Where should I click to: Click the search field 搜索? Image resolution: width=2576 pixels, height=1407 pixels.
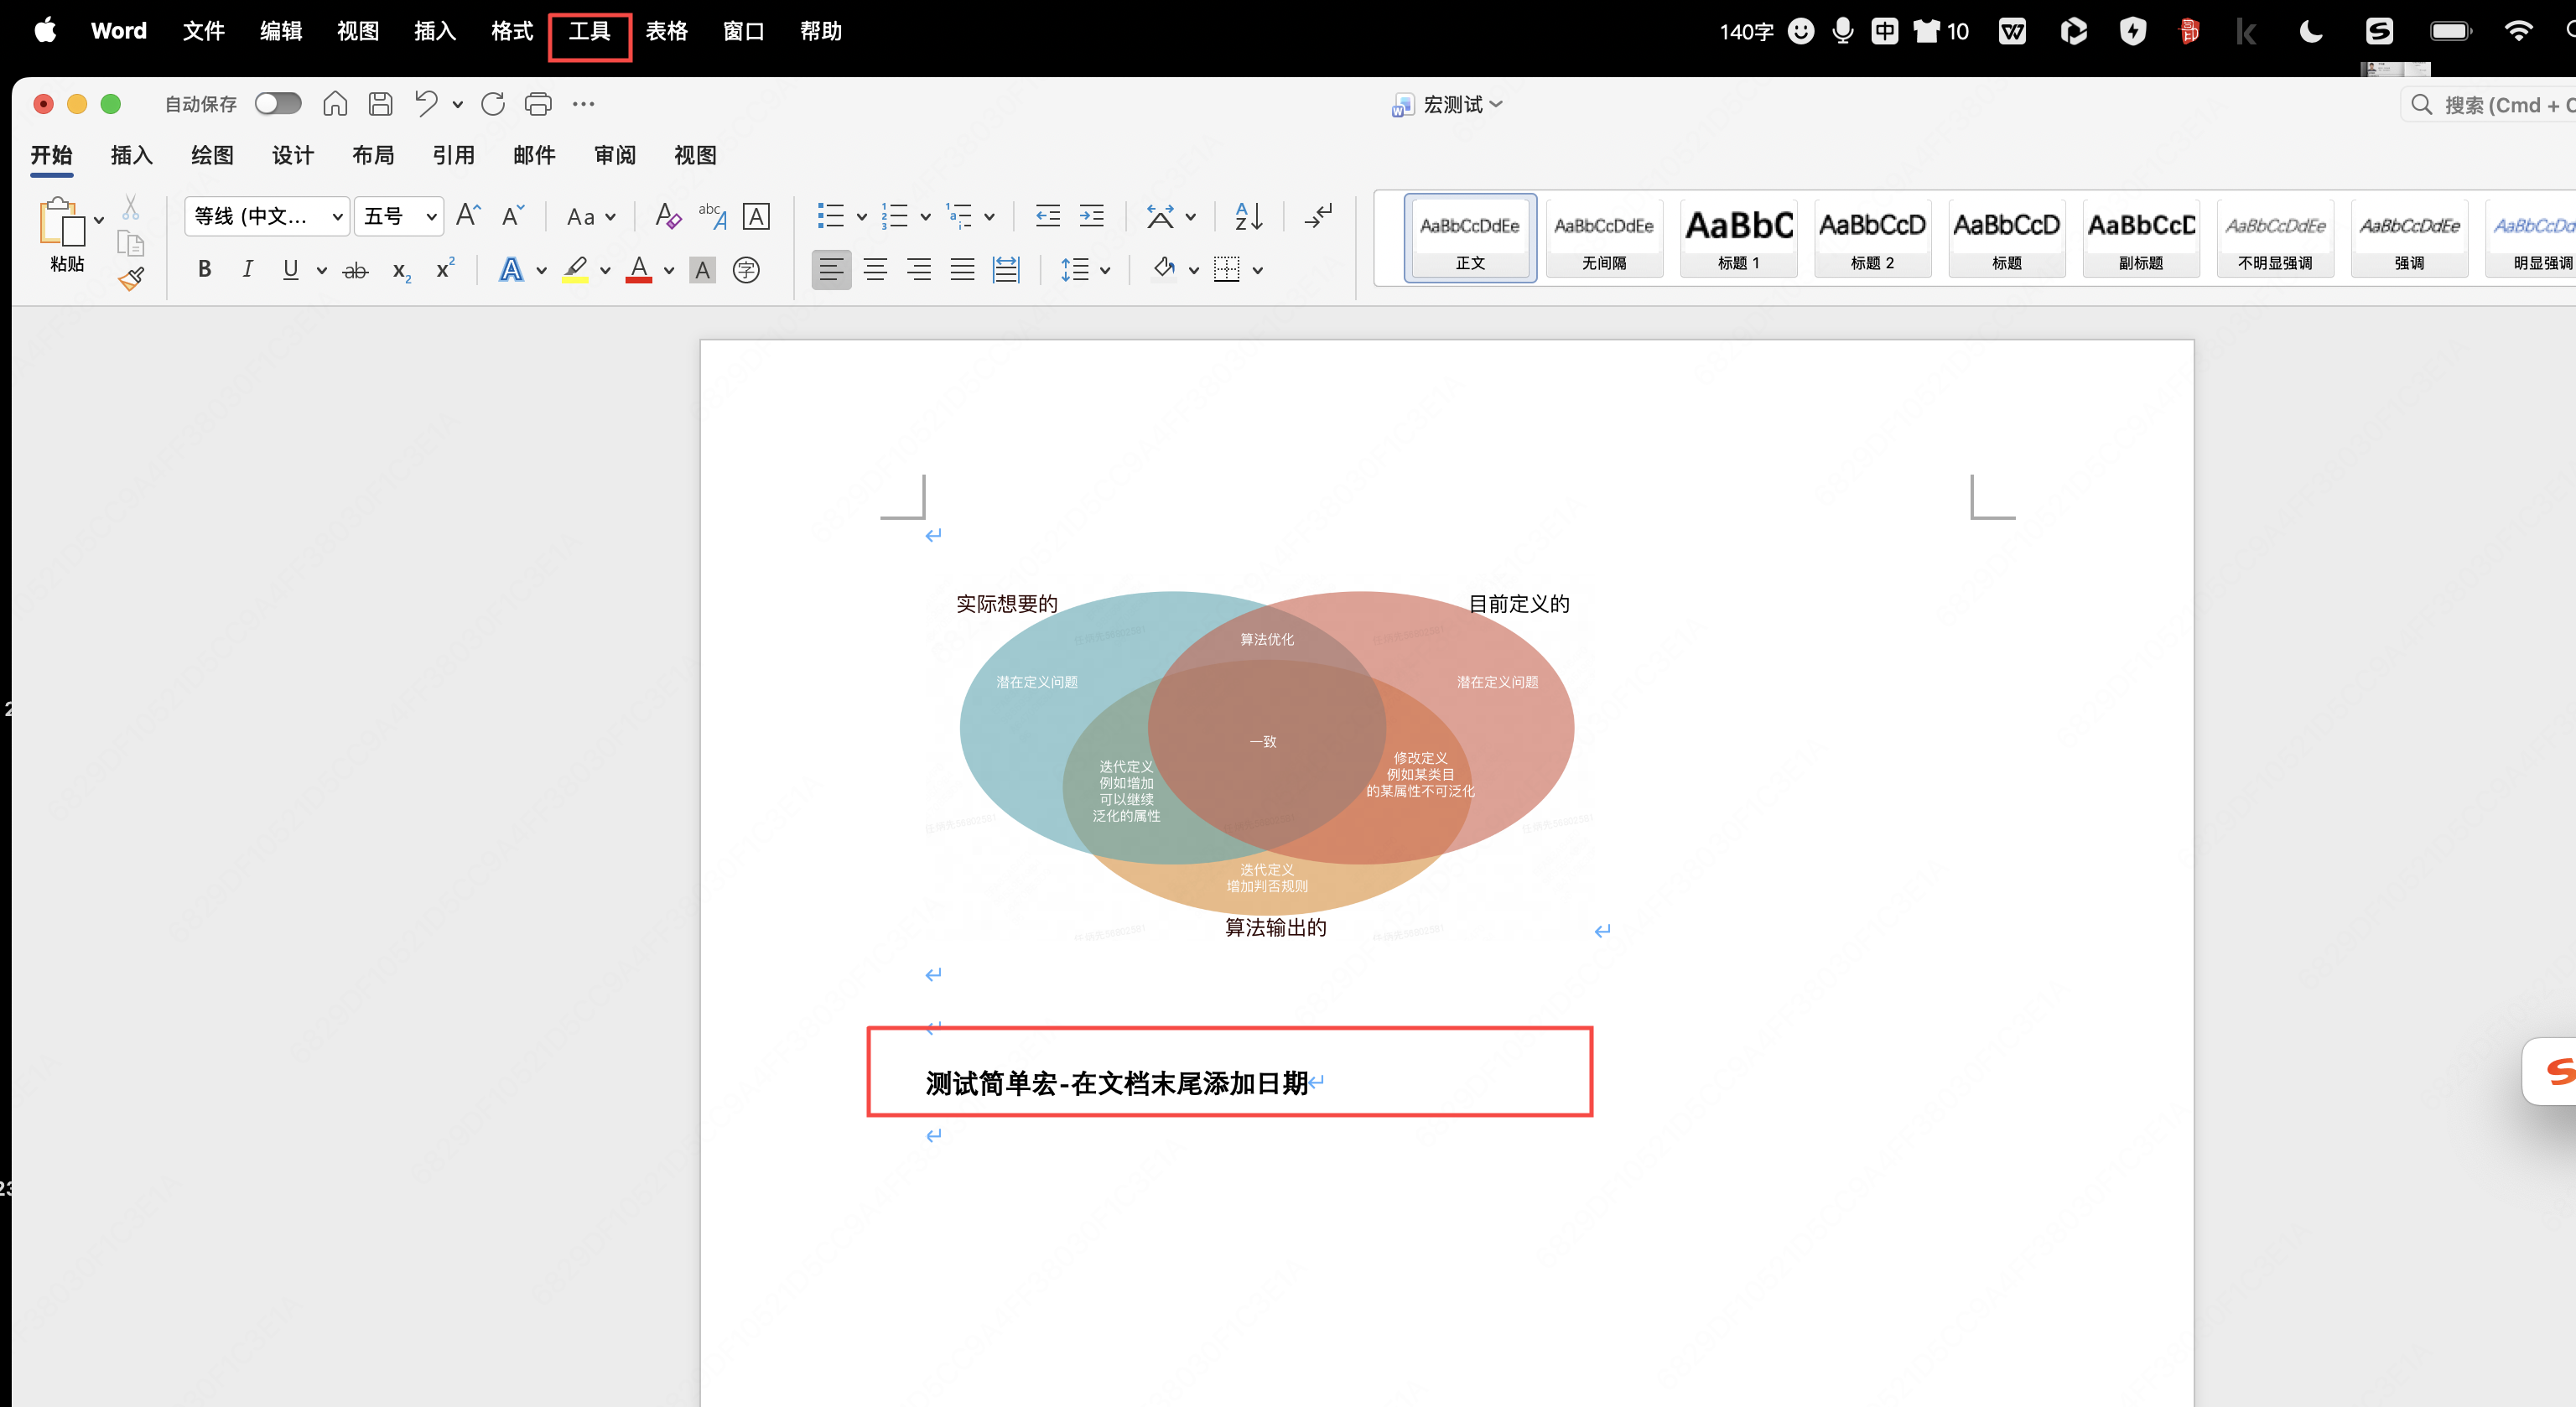click(2490, 105)
